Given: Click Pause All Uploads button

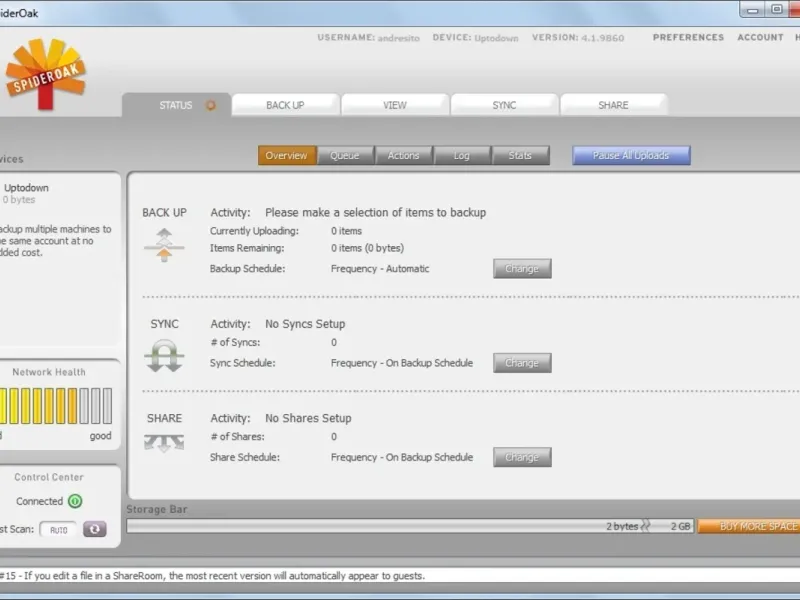Looking at the screenshot, I should 631,156.
